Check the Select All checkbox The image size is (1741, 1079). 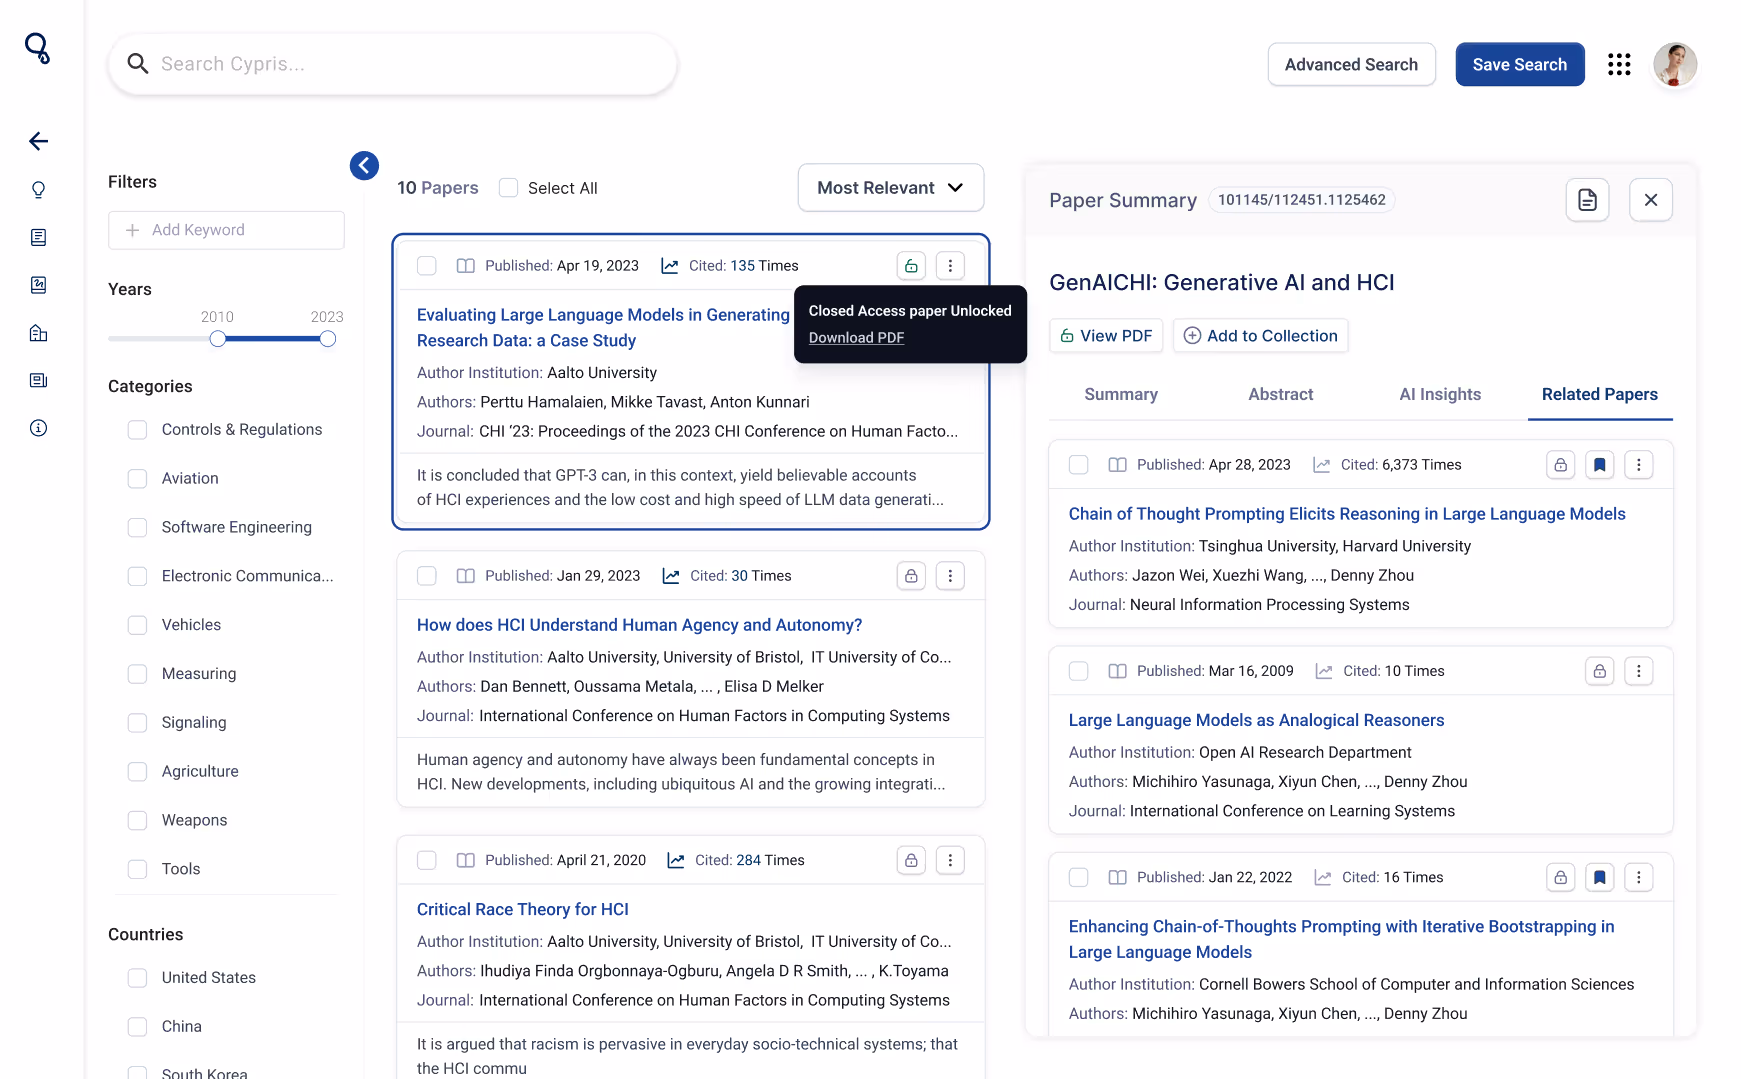click(508, 188)
